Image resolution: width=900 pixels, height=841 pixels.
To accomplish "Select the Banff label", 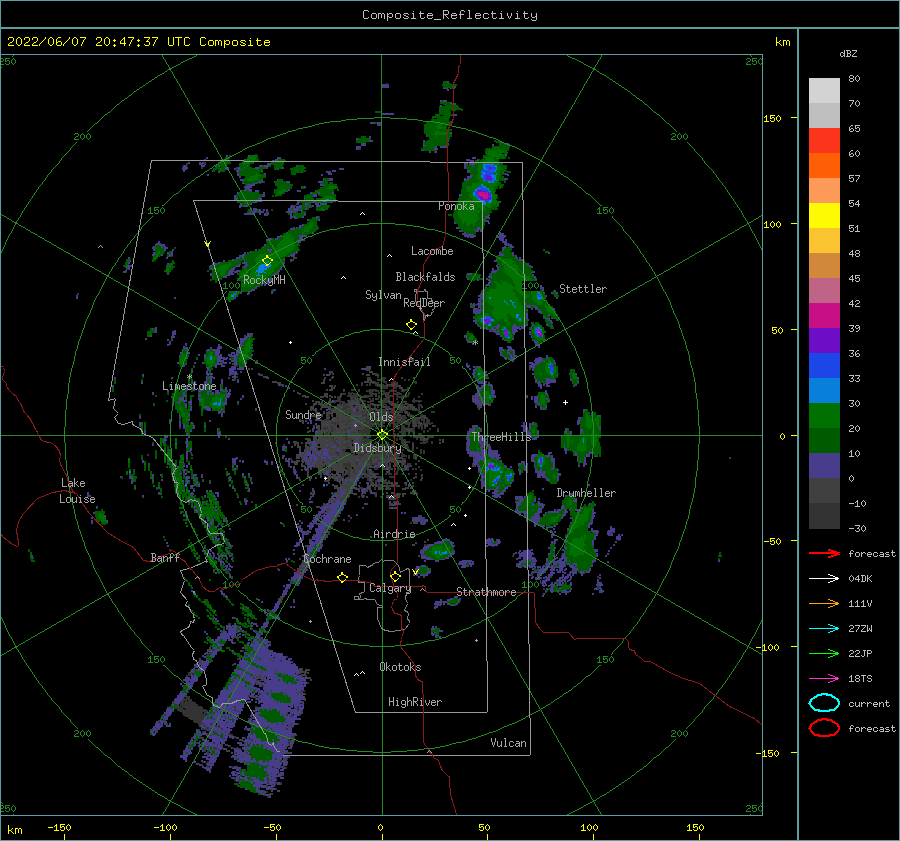I will coord(165,557).
